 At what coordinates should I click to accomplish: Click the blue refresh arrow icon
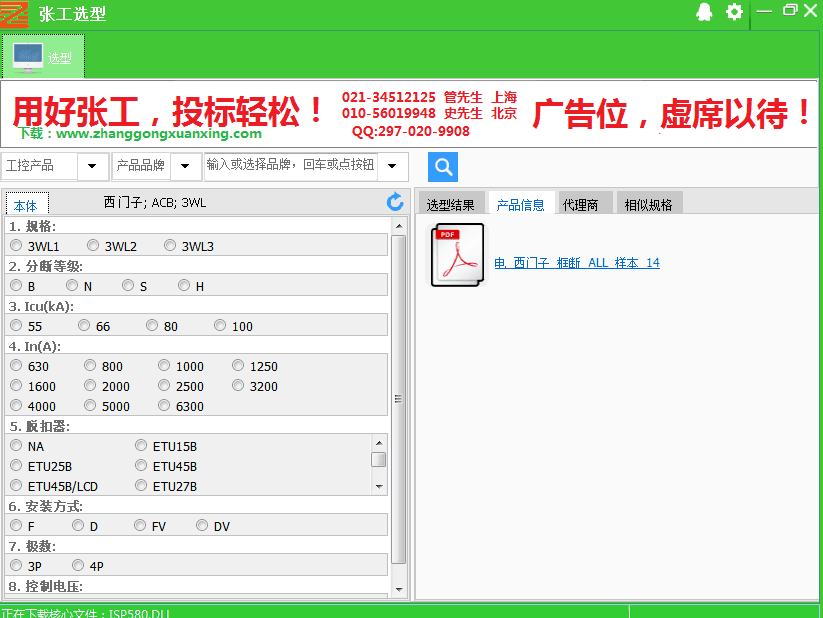(x=395, y=202)
